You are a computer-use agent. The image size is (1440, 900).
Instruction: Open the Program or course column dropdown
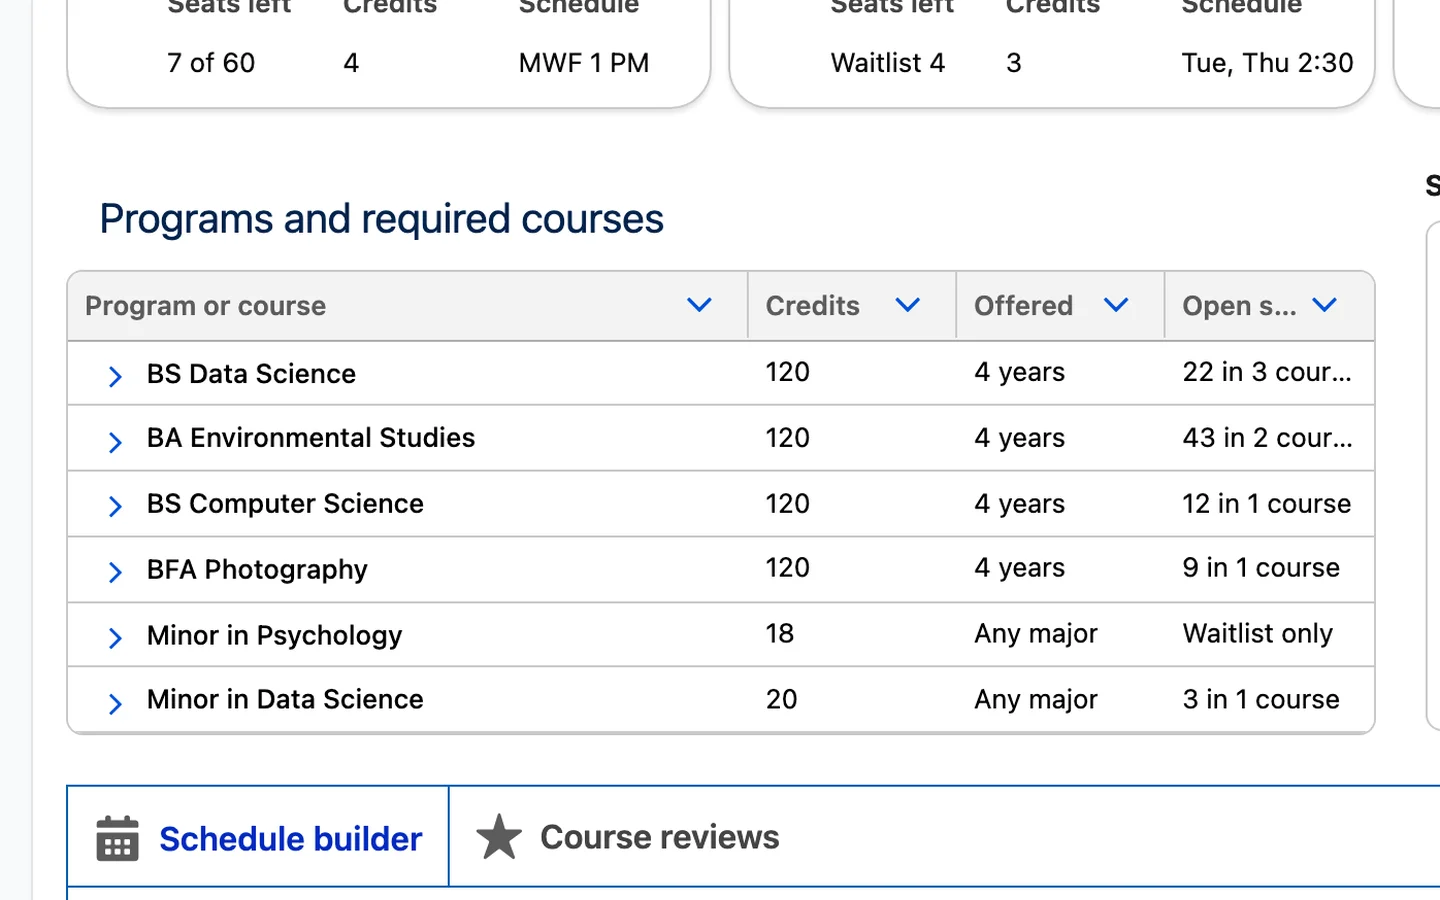click(x=699, y=305)
